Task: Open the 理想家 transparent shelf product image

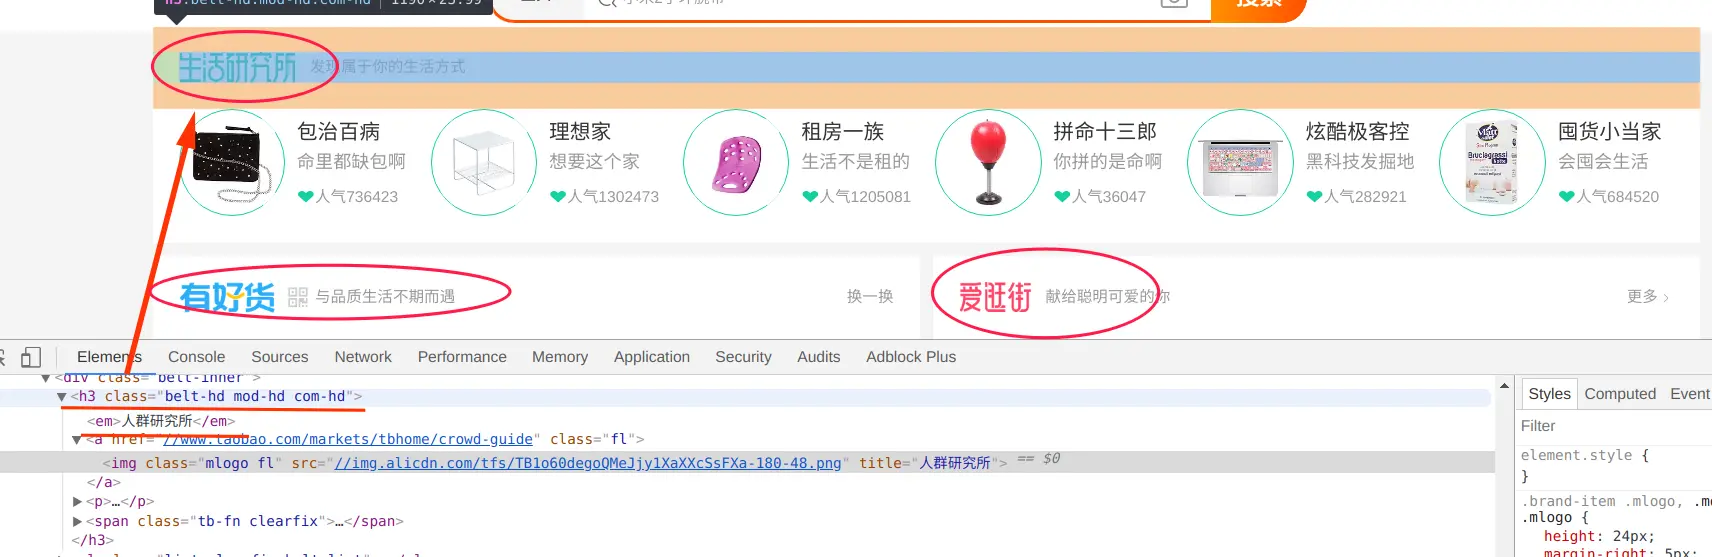Action: (484, 162)
